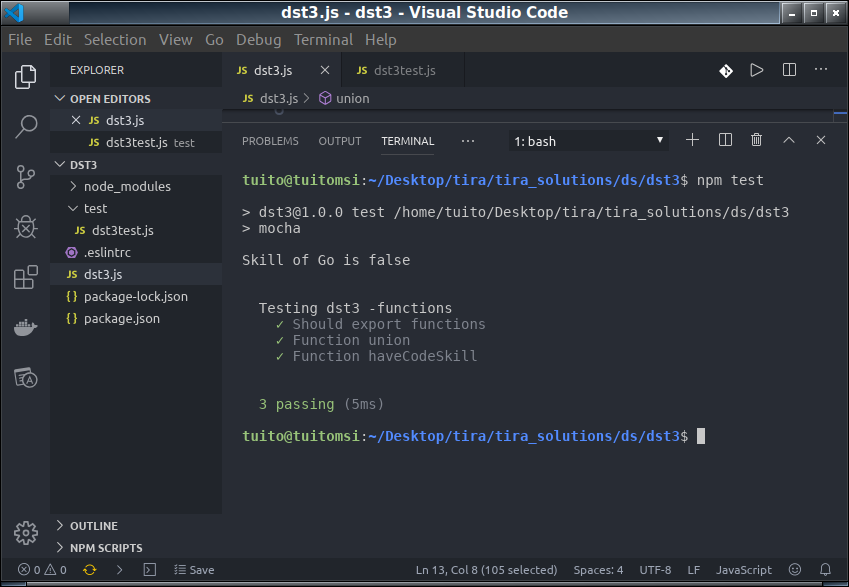Viewport: 849px width, 587px height.
Task: Kill terminal using the trash icon
Action: click(x=756, y=140)
